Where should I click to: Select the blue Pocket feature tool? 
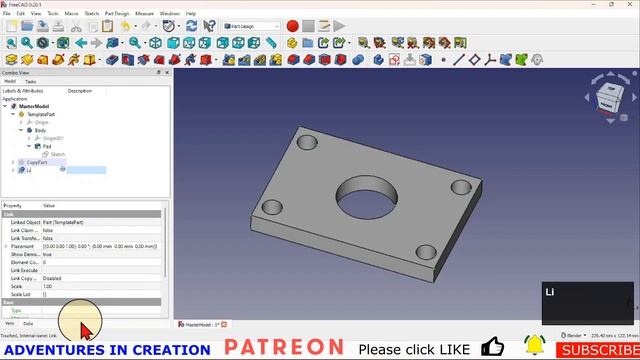(112, 60)
